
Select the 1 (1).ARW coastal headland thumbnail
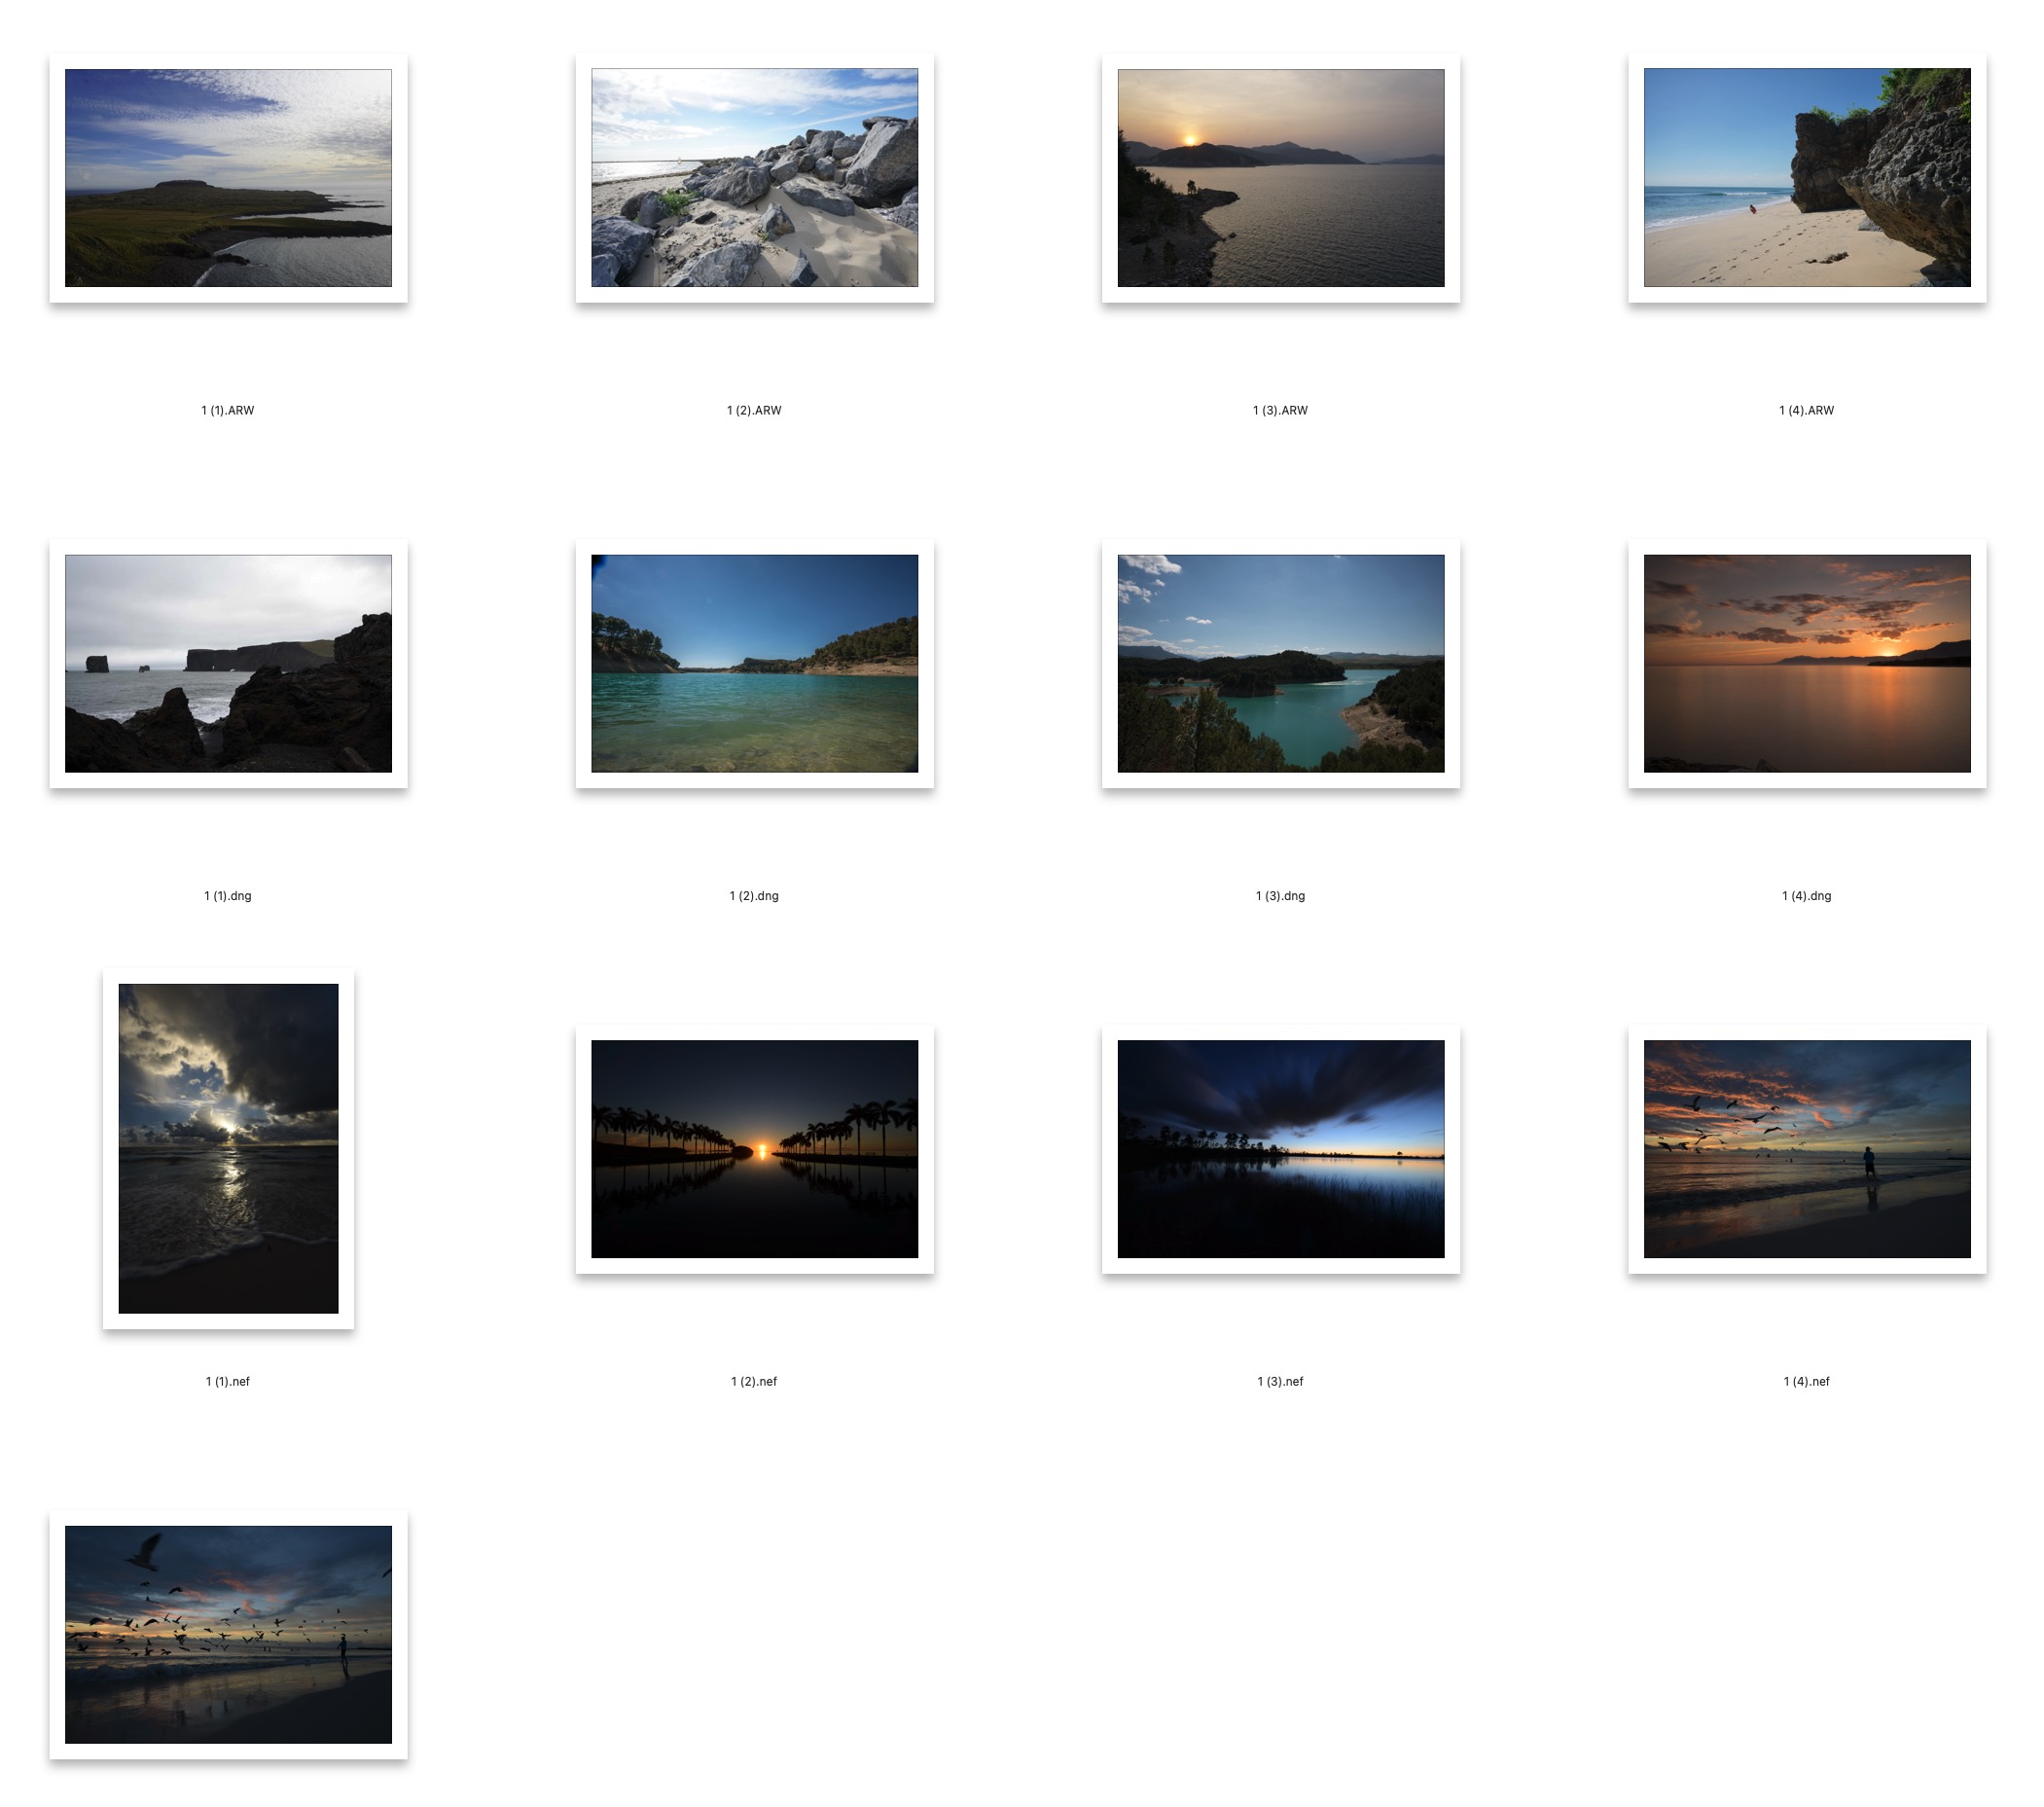(x=228, y=178)
